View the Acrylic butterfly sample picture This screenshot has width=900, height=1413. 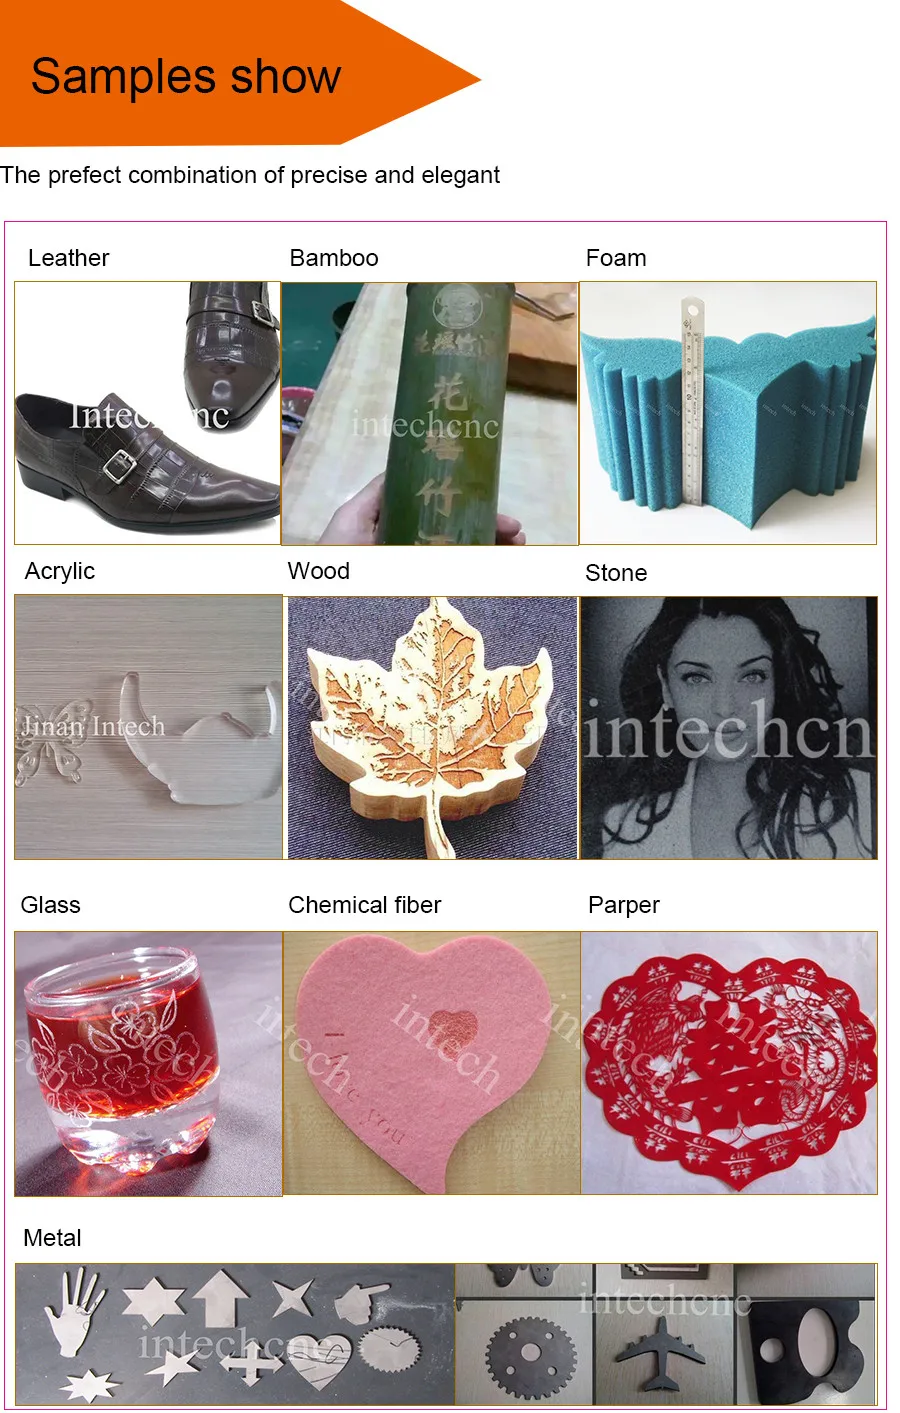tap(149, 727)
